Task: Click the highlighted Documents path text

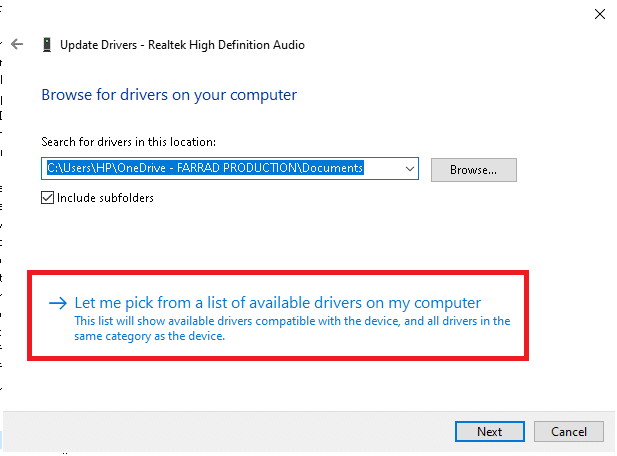Action: (204, 169)
